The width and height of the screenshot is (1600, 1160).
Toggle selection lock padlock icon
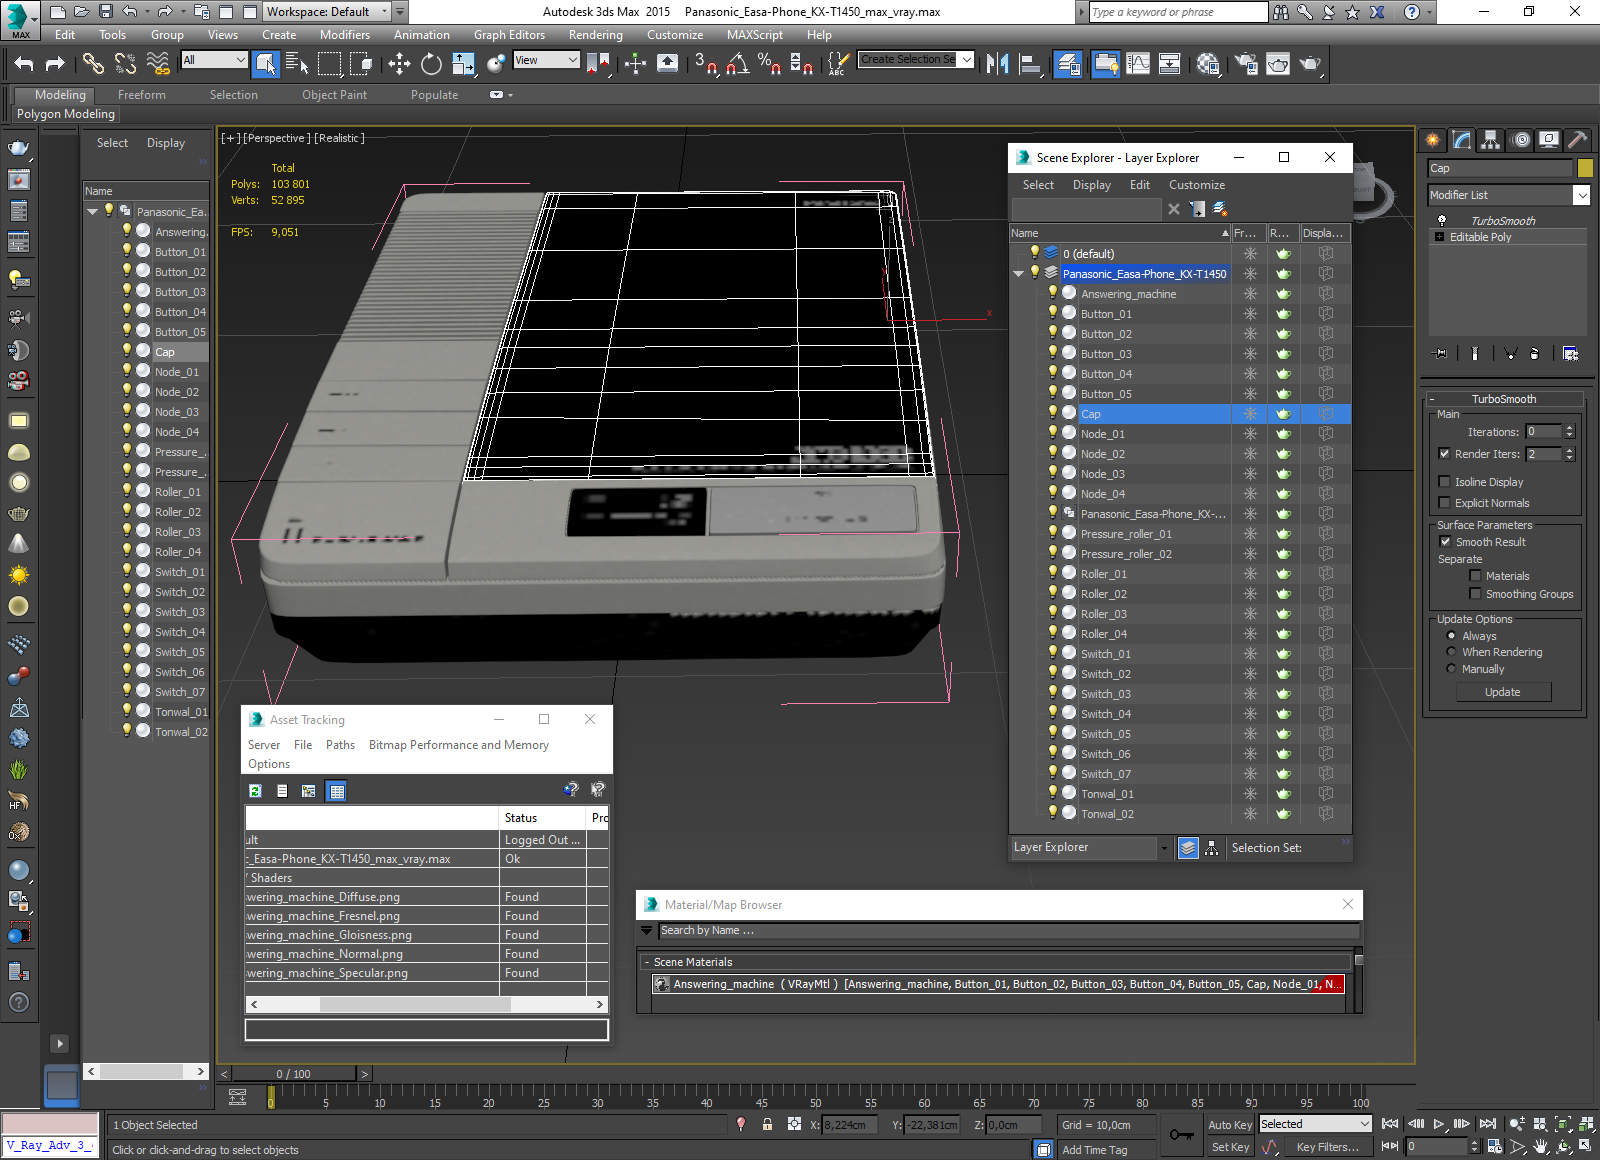pos(767,1125)
